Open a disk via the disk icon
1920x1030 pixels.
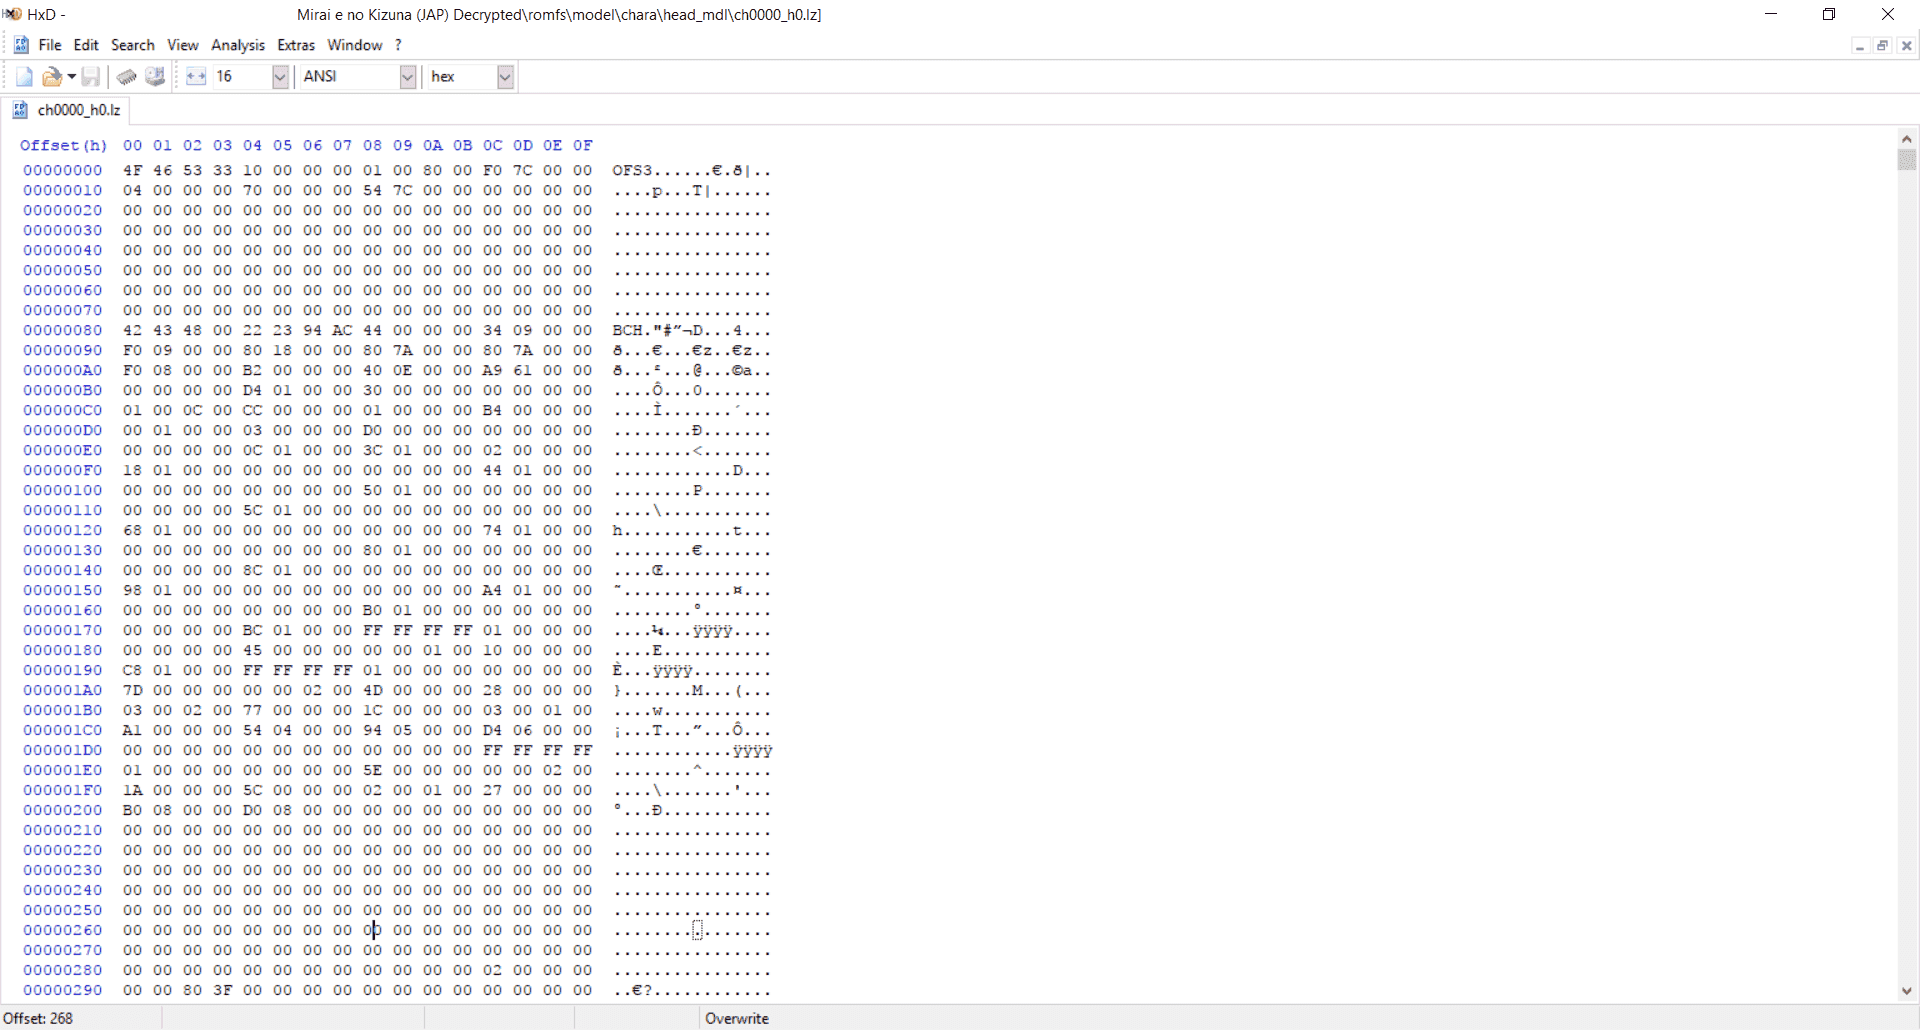pyautogui.click(x=155, y=77)
